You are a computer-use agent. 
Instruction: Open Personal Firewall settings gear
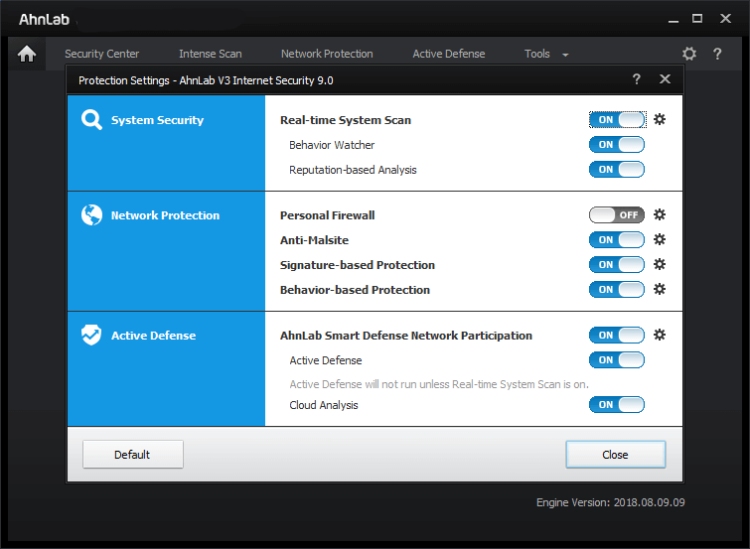click(660, 215)
